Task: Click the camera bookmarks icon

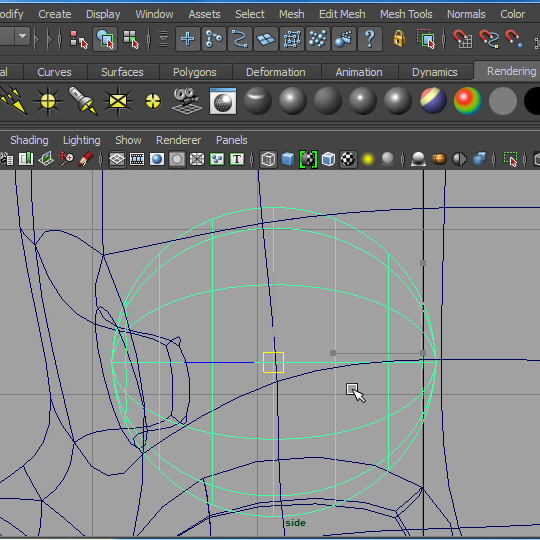Action: point(26,159)
